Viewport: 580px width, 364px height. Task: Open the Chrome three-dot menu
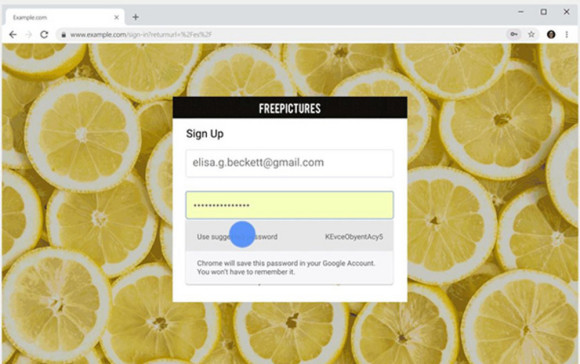click(x=567, y=34)
